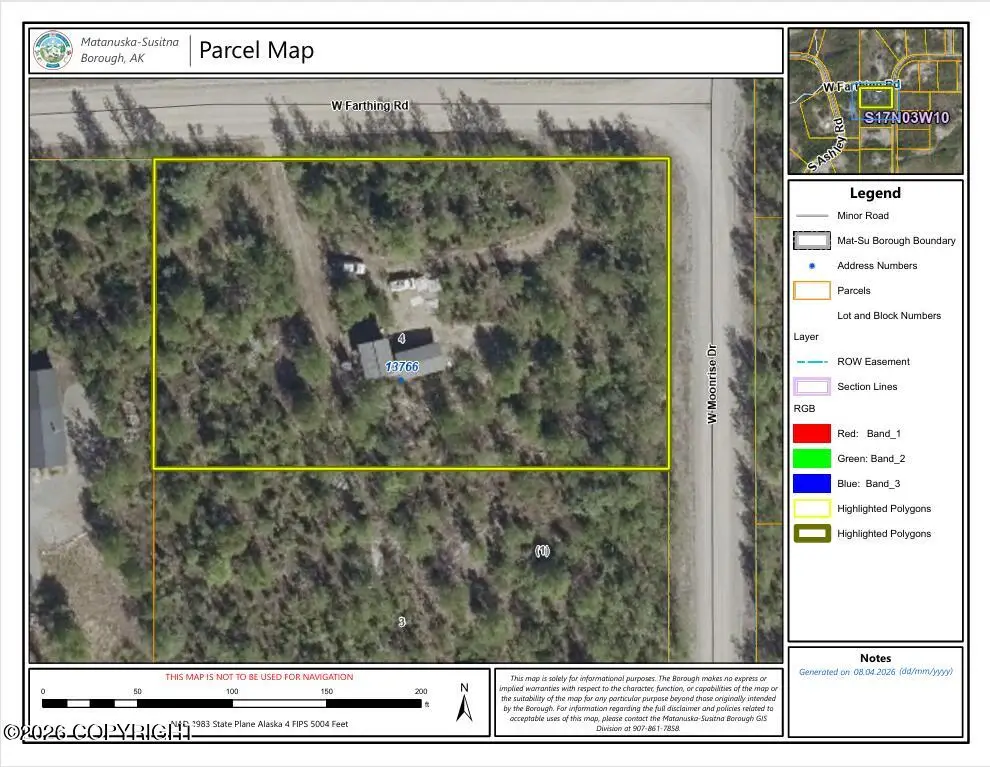Click the Matanuska-Susitna Borough logo
Image resolution: width=990 pixels, height=767 pixels.
[52, 48]
